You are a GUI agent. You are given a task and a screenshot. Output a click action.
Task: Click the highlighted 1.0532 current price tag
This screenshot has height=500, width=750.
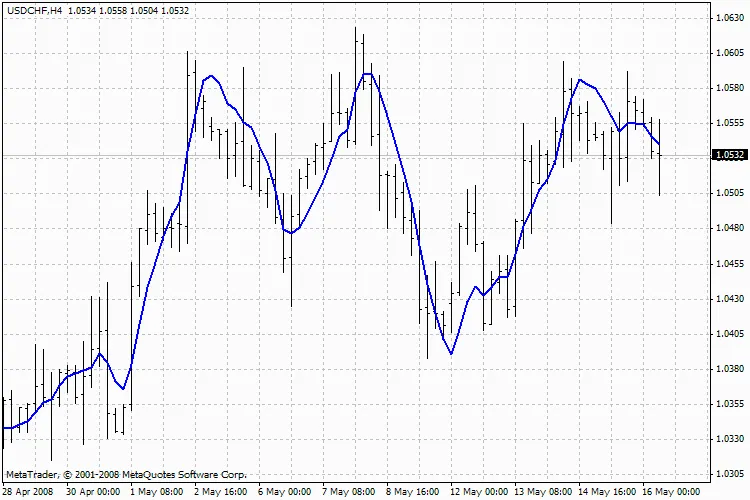[x=727, y=155]
